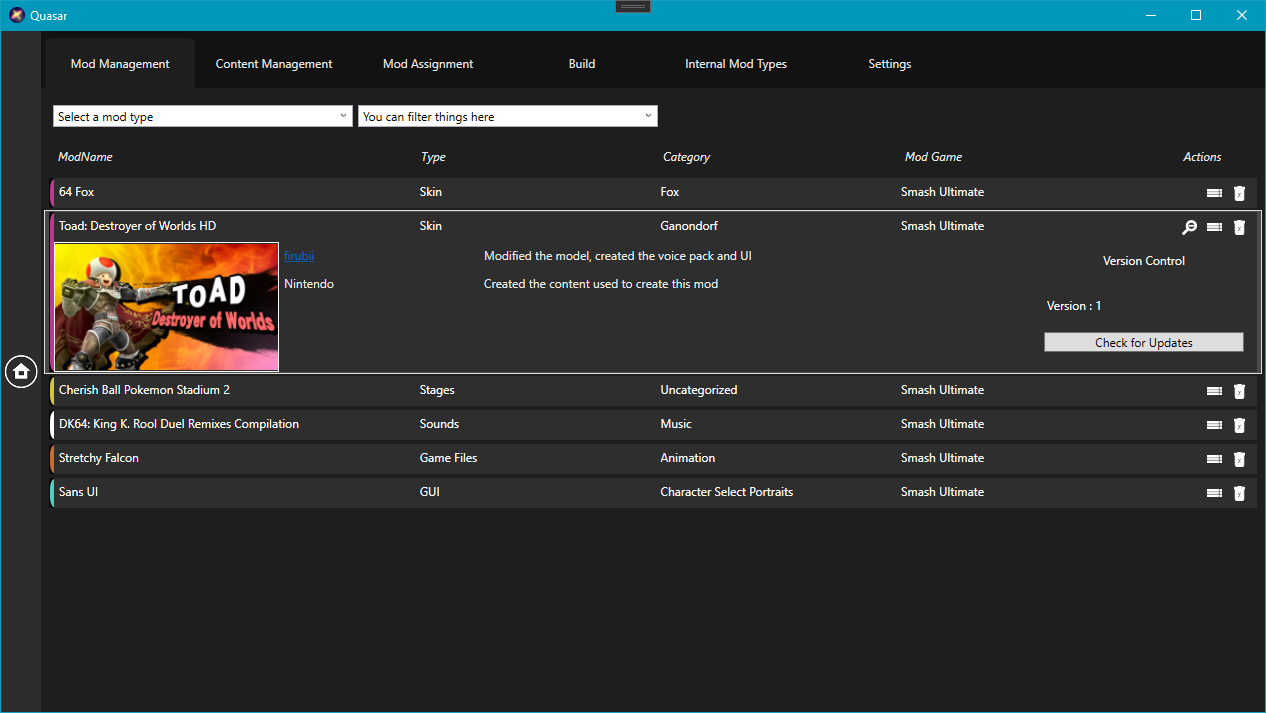1266x713 pixels.
Task: Click the trash icon for Sans UI
Action: click(1239, 492)
